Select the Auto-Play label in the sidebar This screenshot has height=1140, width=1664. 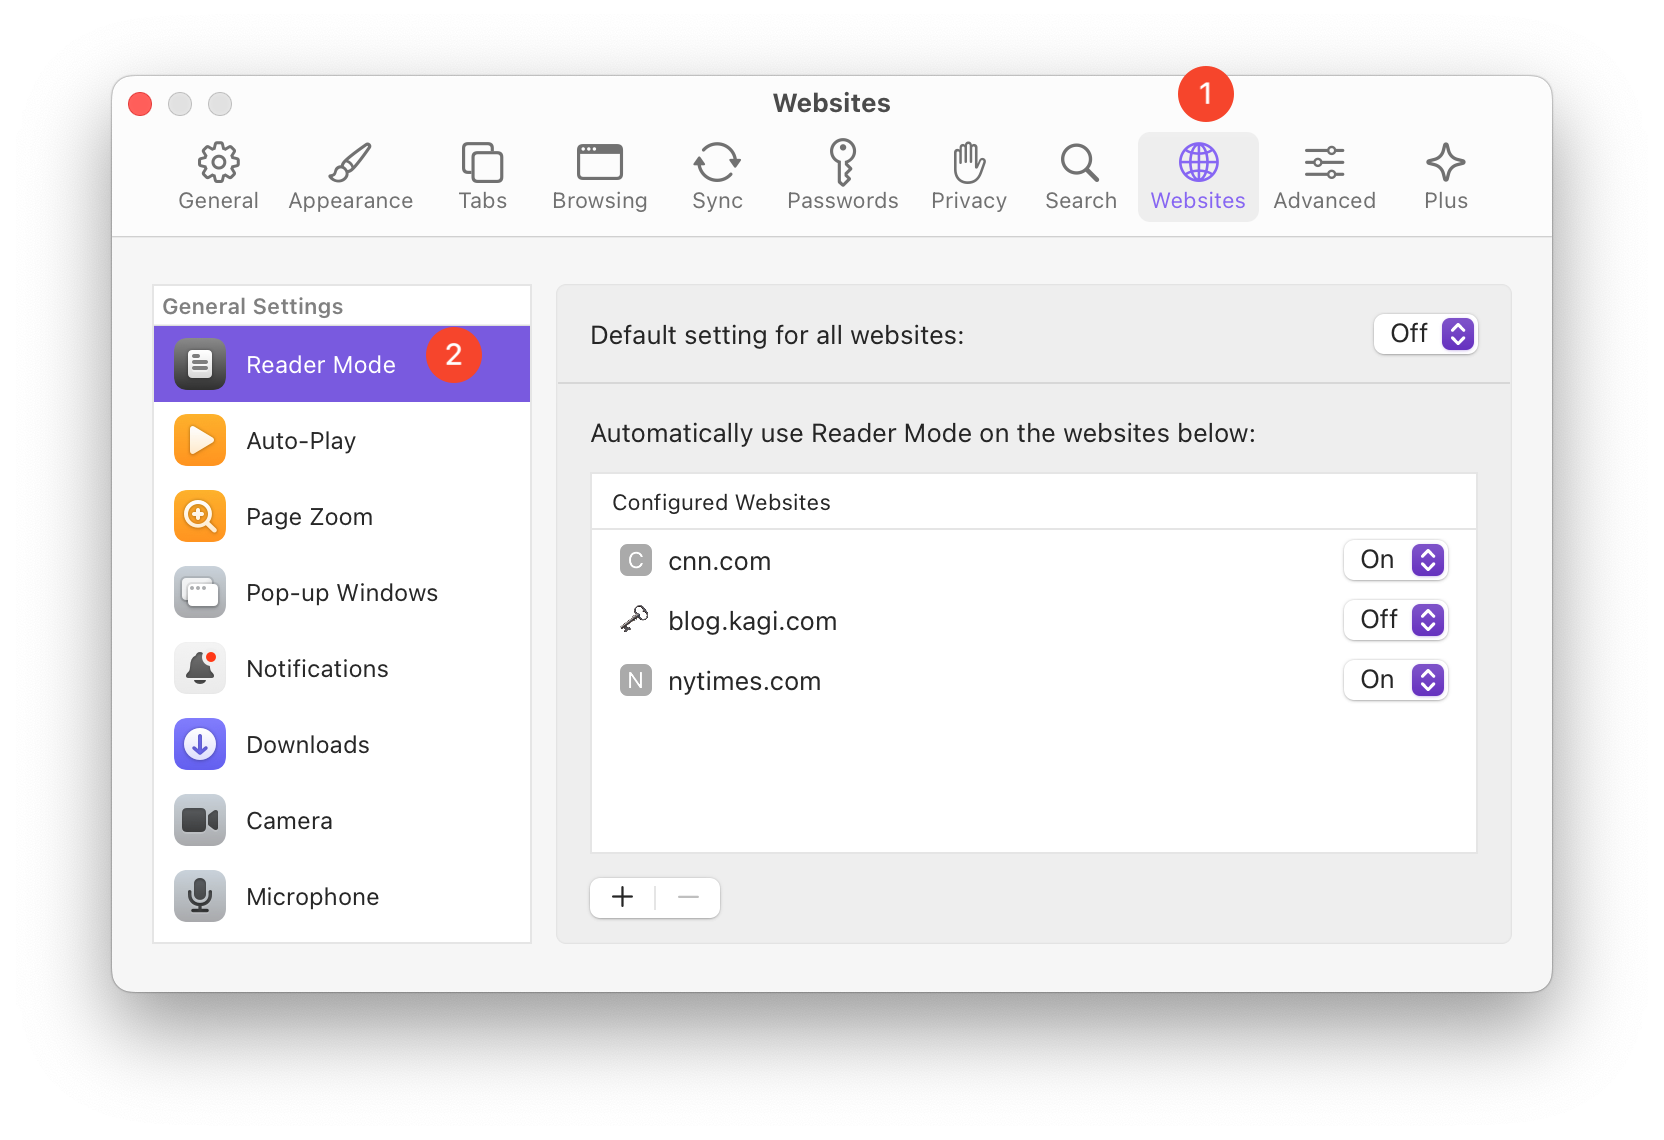(x=301, y=441)
